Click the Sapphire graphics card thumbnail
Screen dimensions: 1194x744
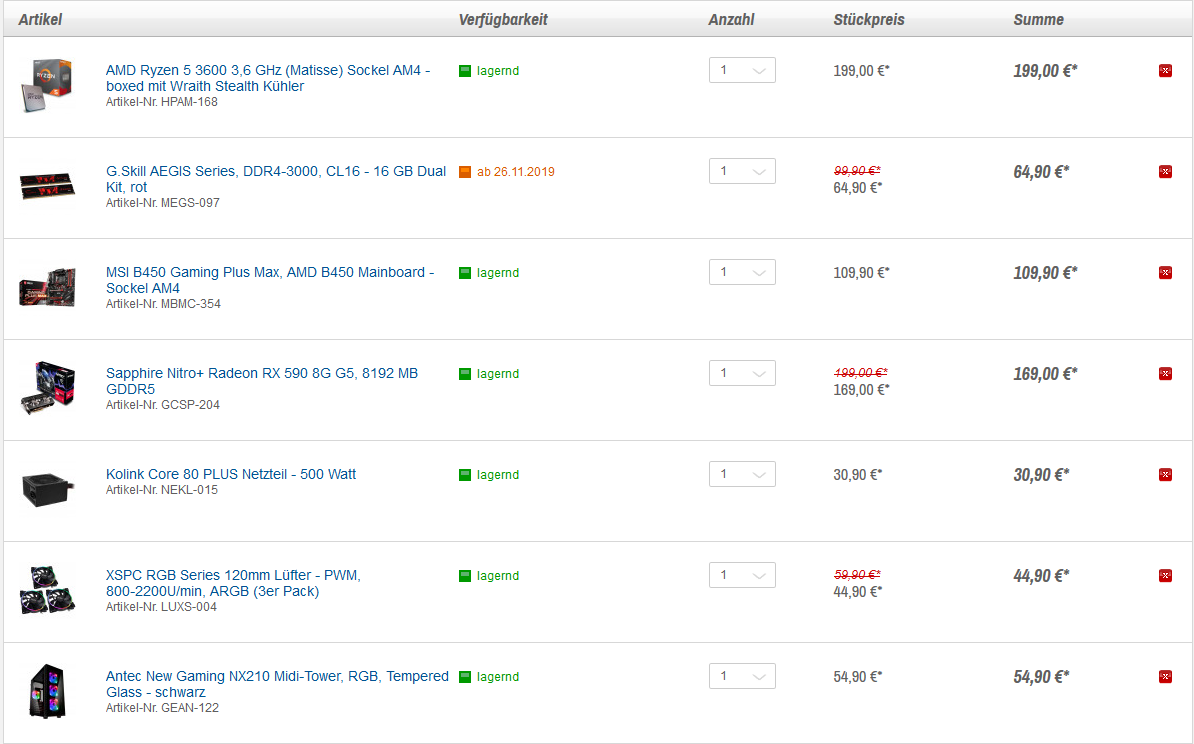[47, 388]
